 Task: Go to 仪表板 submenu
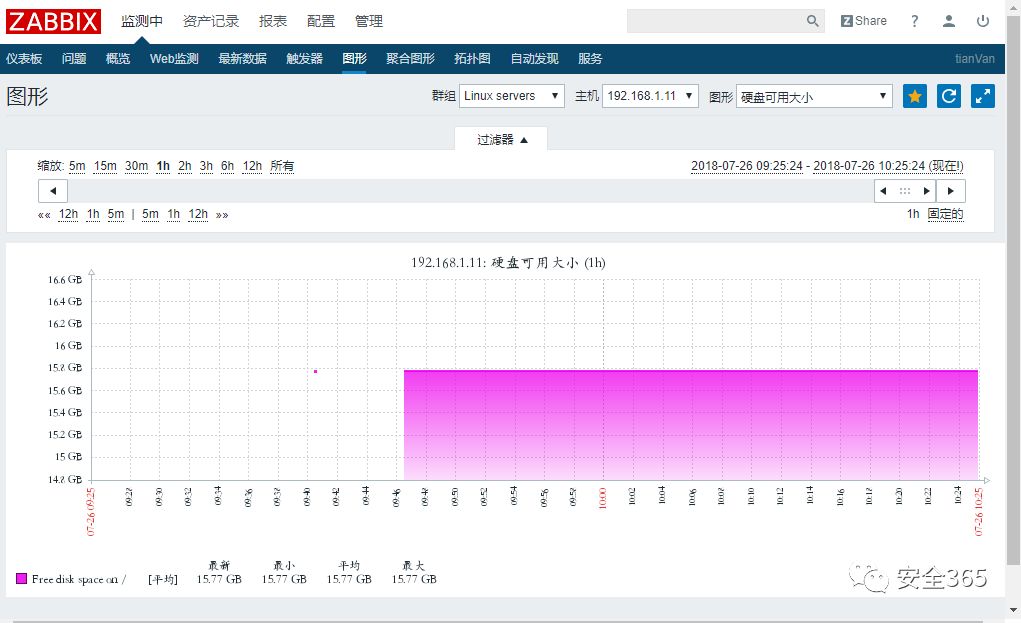tap(24, 59)
